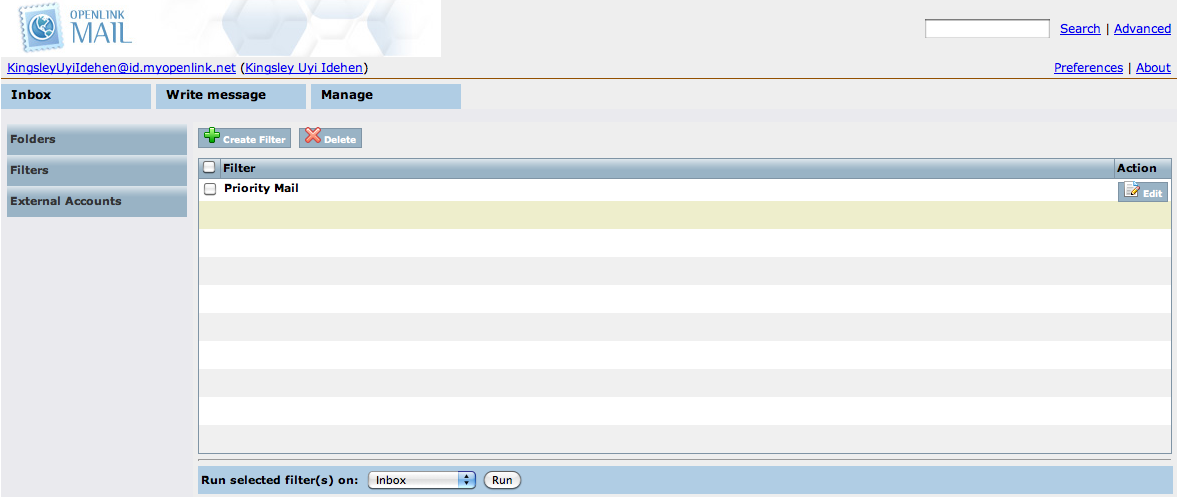1180x497 pixels.
Task: Open the Preferences link
Action: pos(1088,68)
